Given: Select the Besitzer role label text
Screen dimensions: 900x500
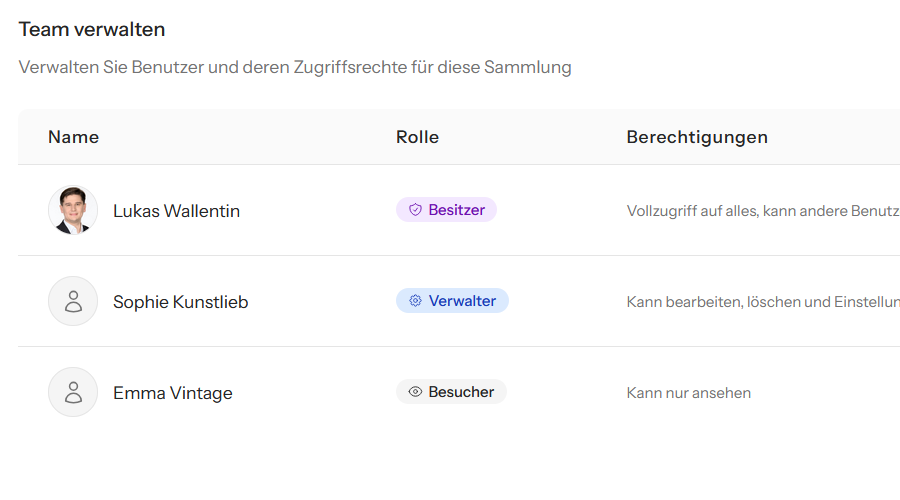Looking at the screenshot, I should pos(457,210).
